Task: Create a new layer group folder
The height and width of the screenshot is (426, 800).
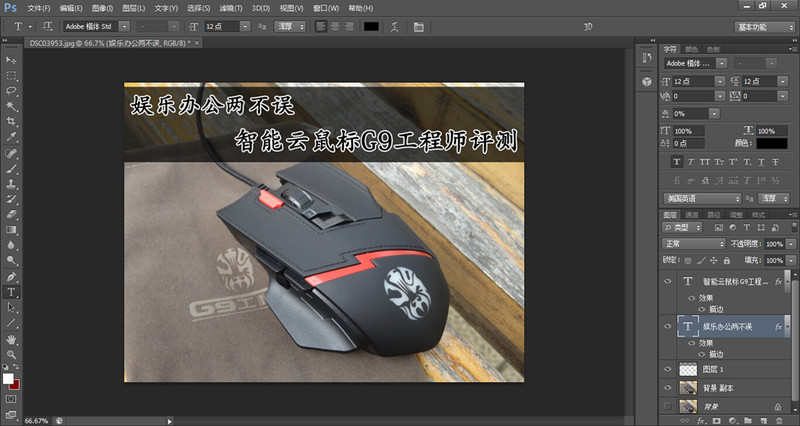Action: (x=748, y=420)
